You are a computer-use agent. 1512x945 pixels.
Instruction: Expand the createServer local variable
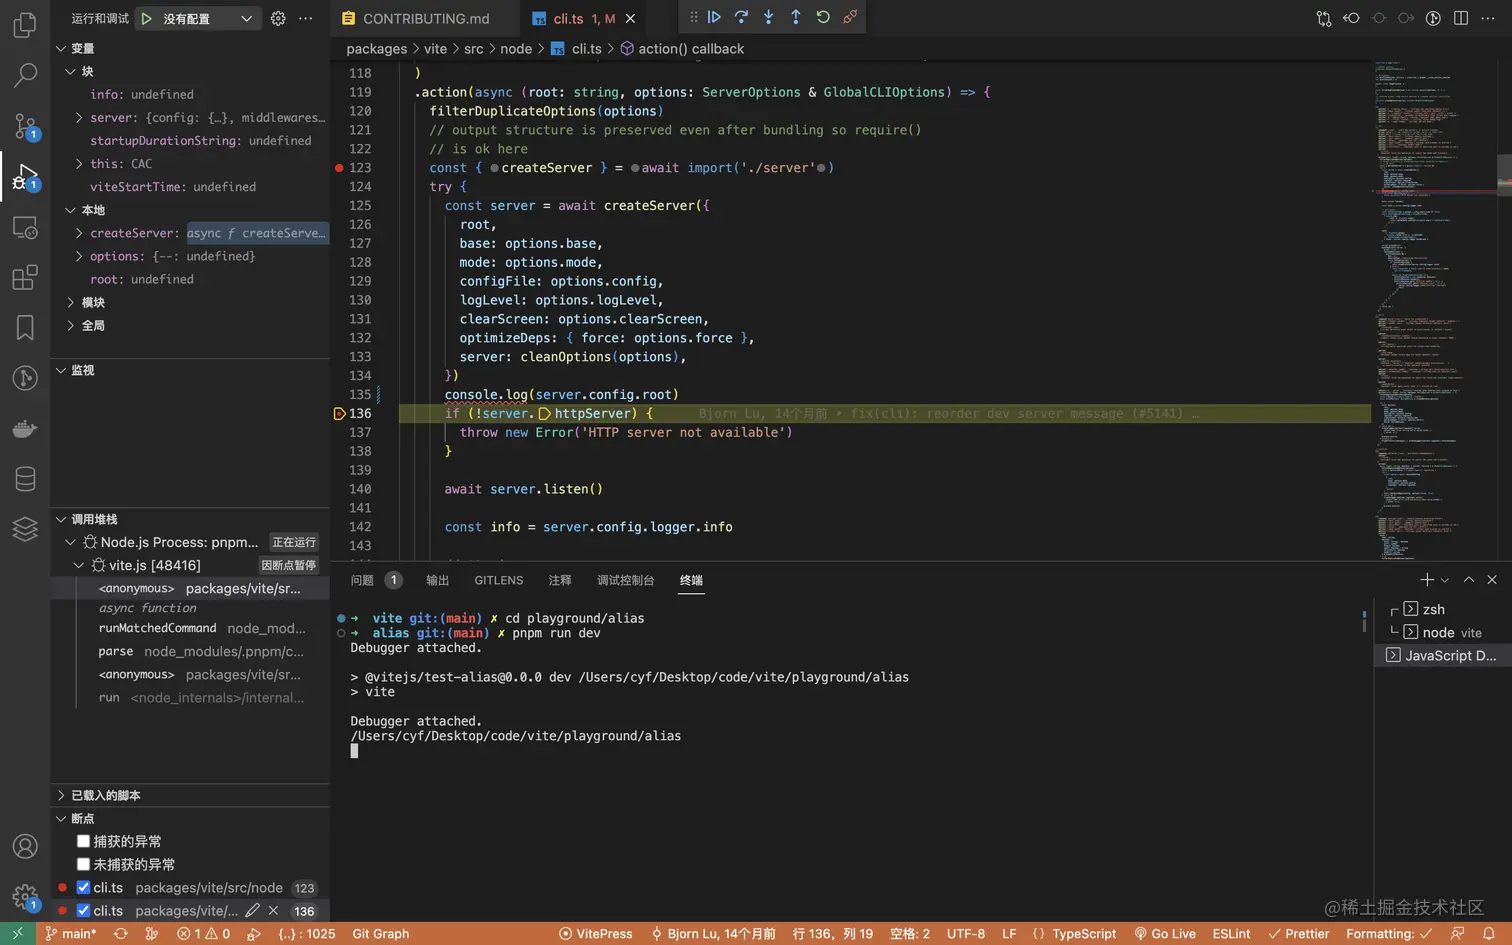[79, 233]
